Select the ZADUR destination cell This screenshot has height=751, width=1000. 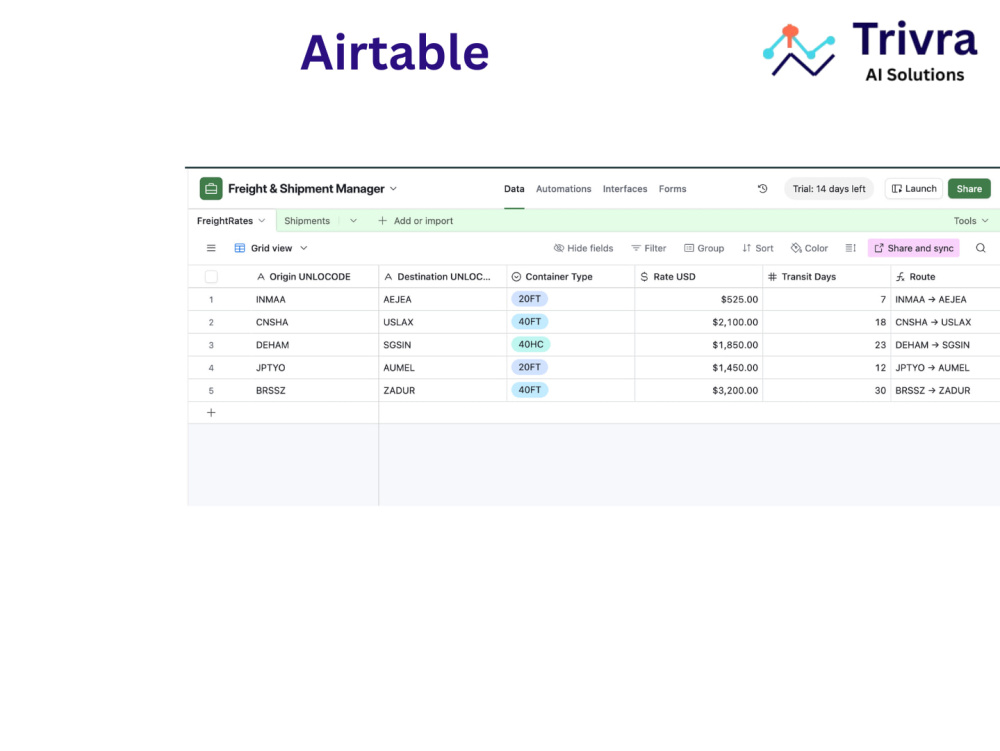443,390
